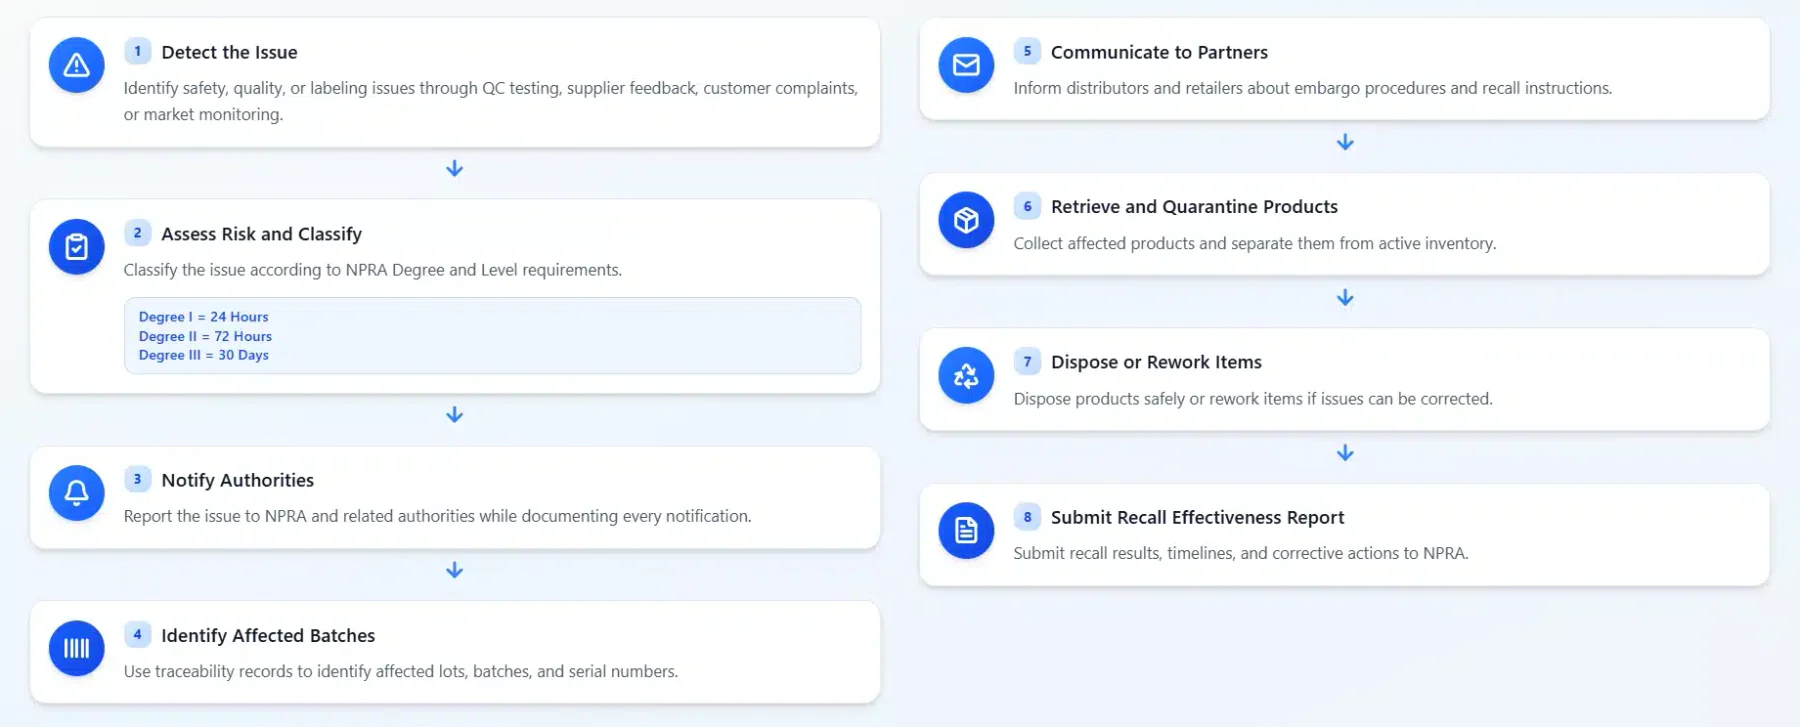
Task: Click the step 3 number badge
Action: [138, 479]
